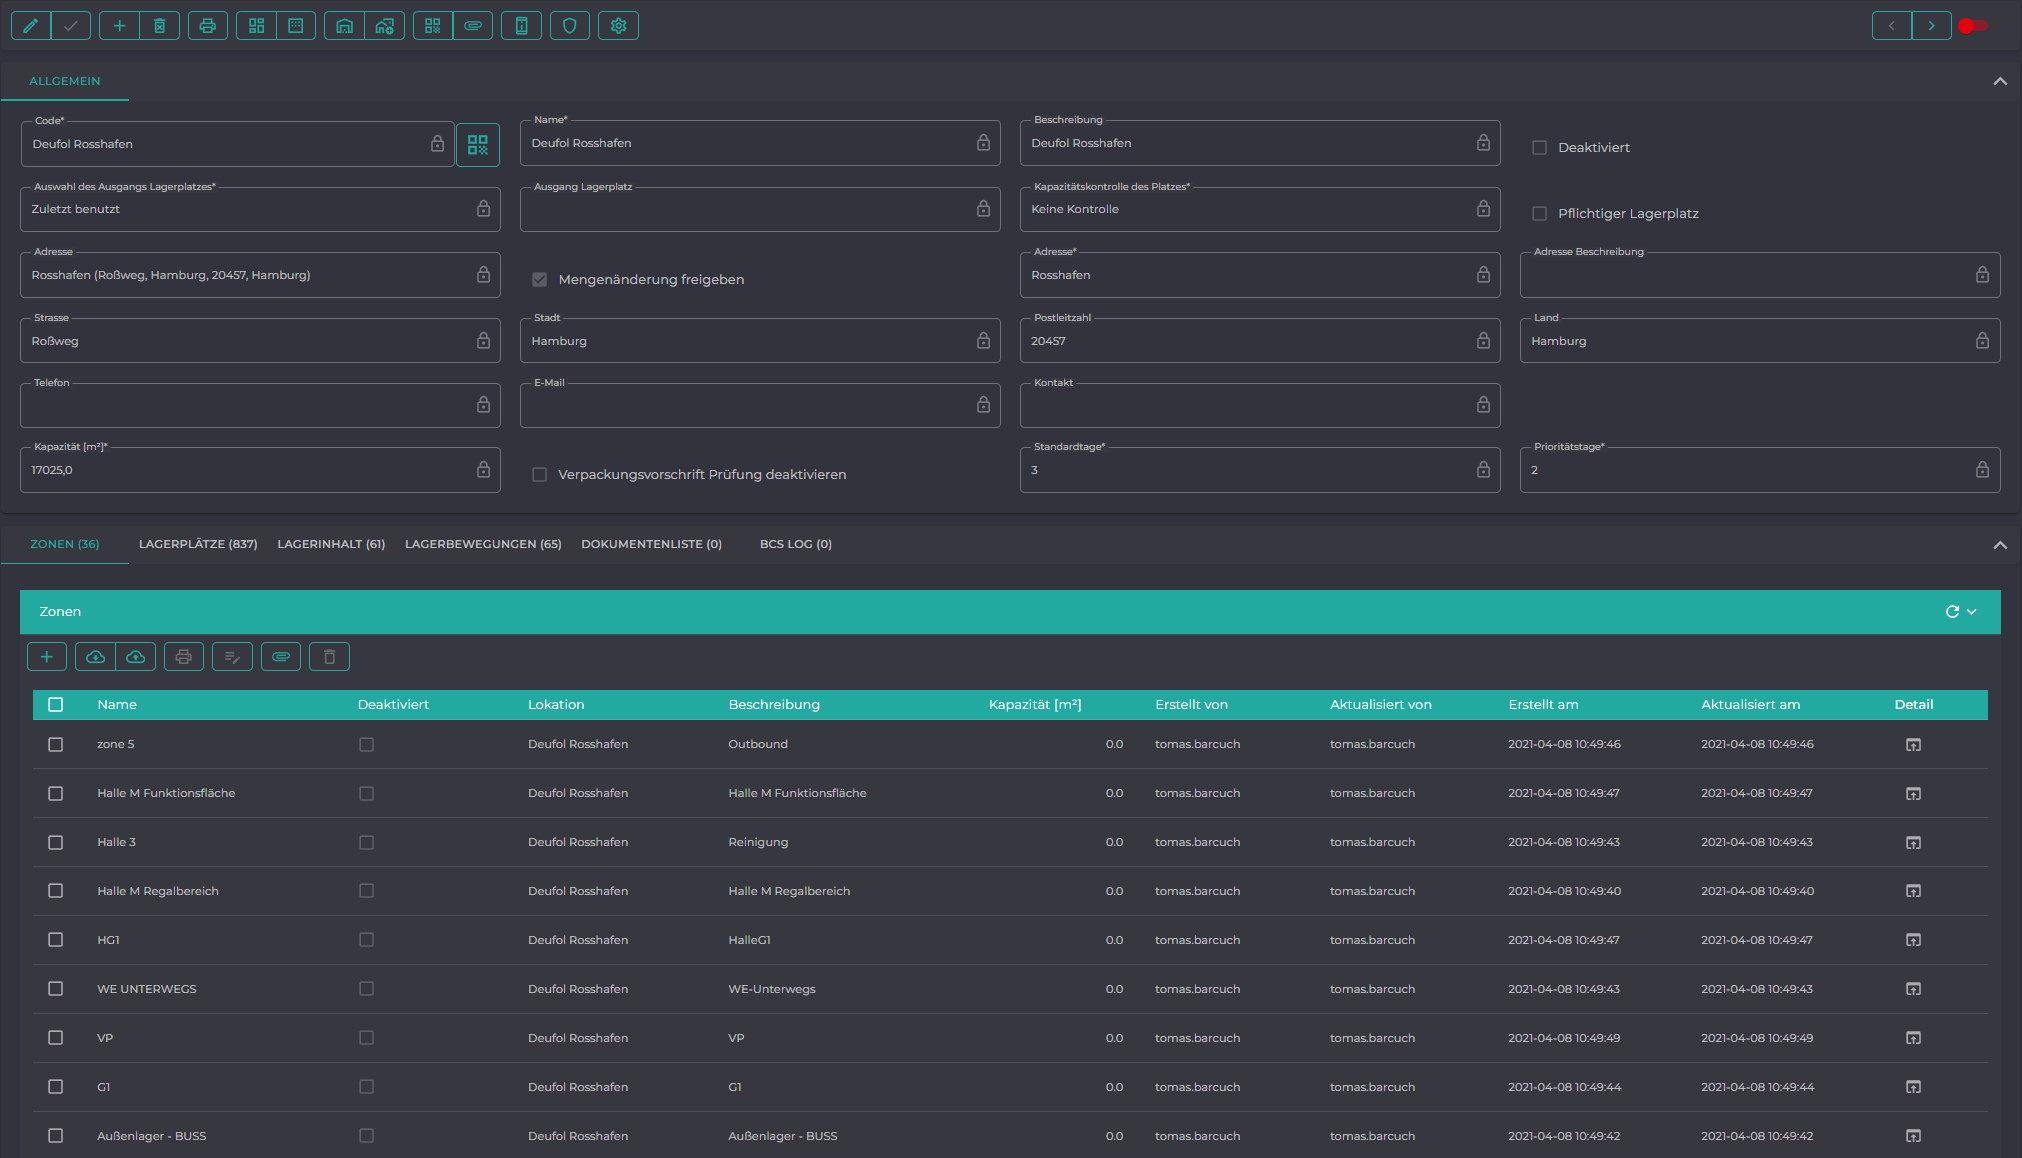Image resolution: width=2022 pixels, height=1158 pixels.
Task: Open the BCS Log (0) tab
Action: tap(796, 545)
